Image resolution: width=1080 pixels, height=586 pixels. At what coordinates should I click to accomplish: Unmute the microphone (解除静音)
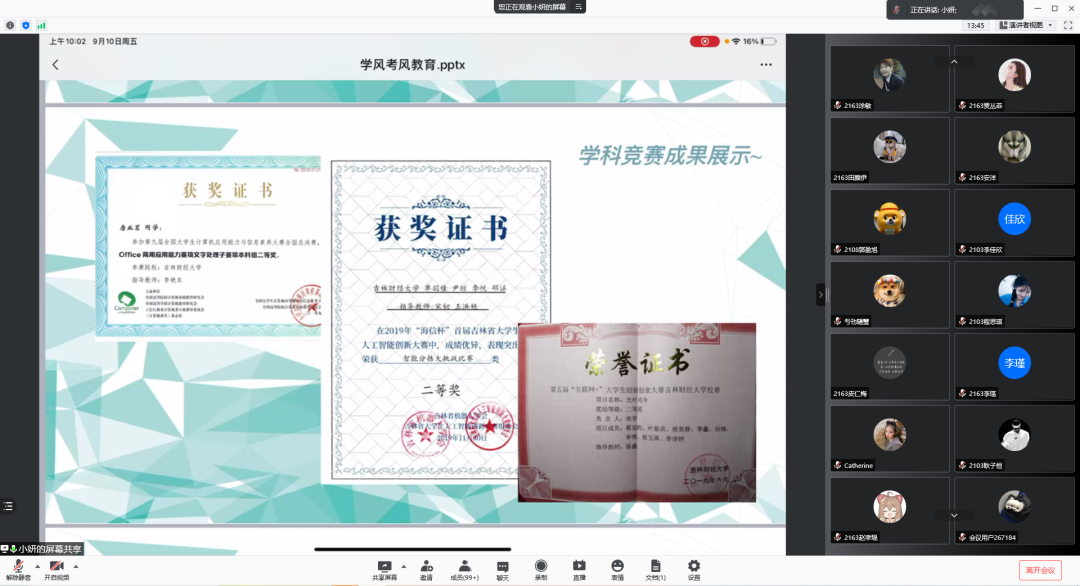coord(18,568)
